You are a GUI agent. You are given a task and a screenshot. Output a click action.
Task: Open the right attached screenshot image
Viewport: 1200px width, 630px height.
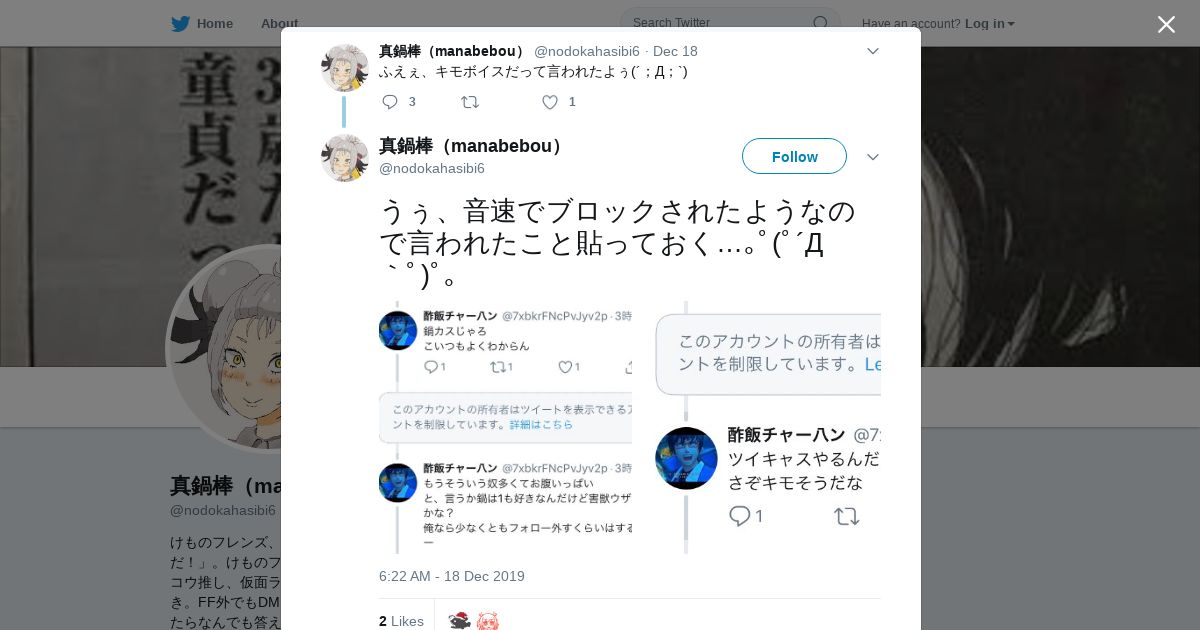click(x=768, y=428)
